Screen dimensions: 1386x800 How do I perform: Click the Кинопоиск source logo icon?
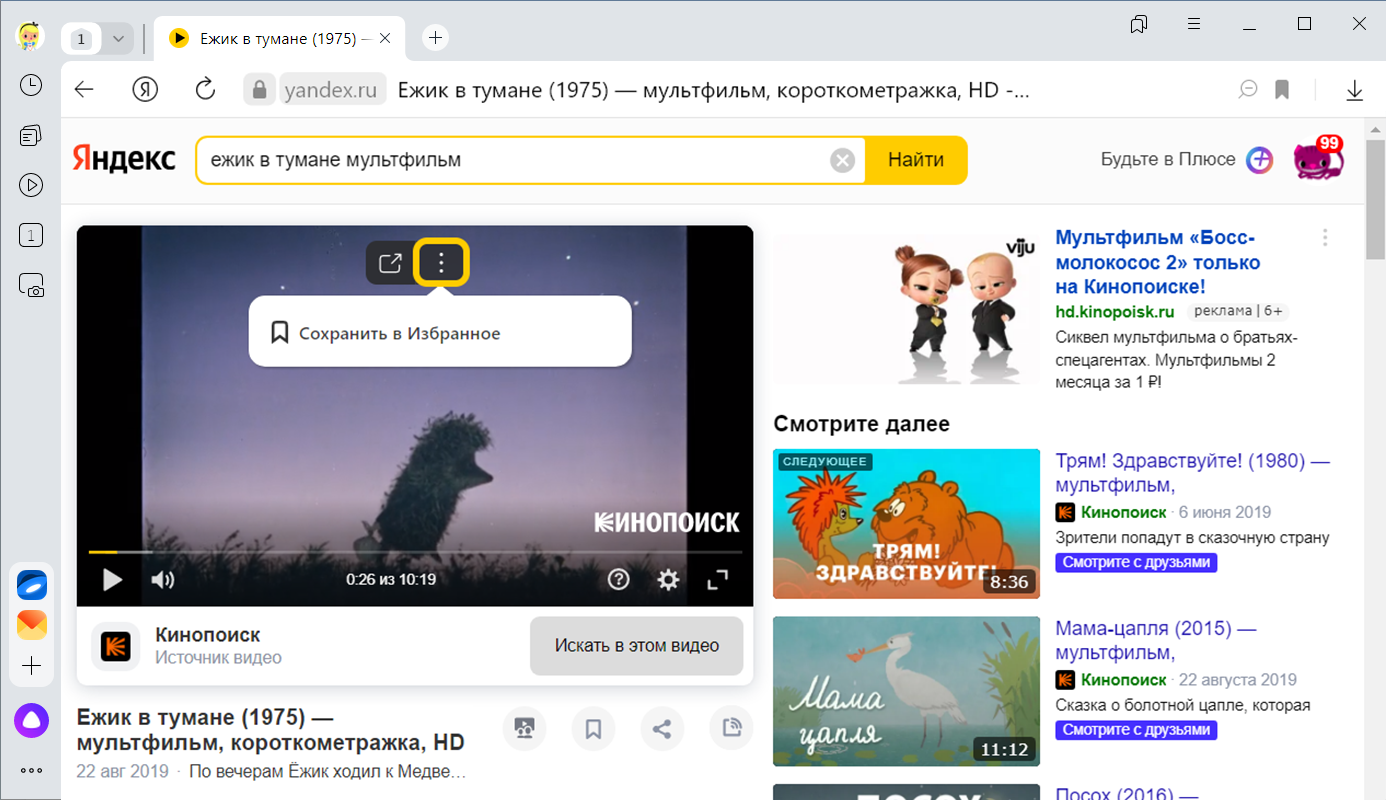pyautogui.click(x=116, y=646)
